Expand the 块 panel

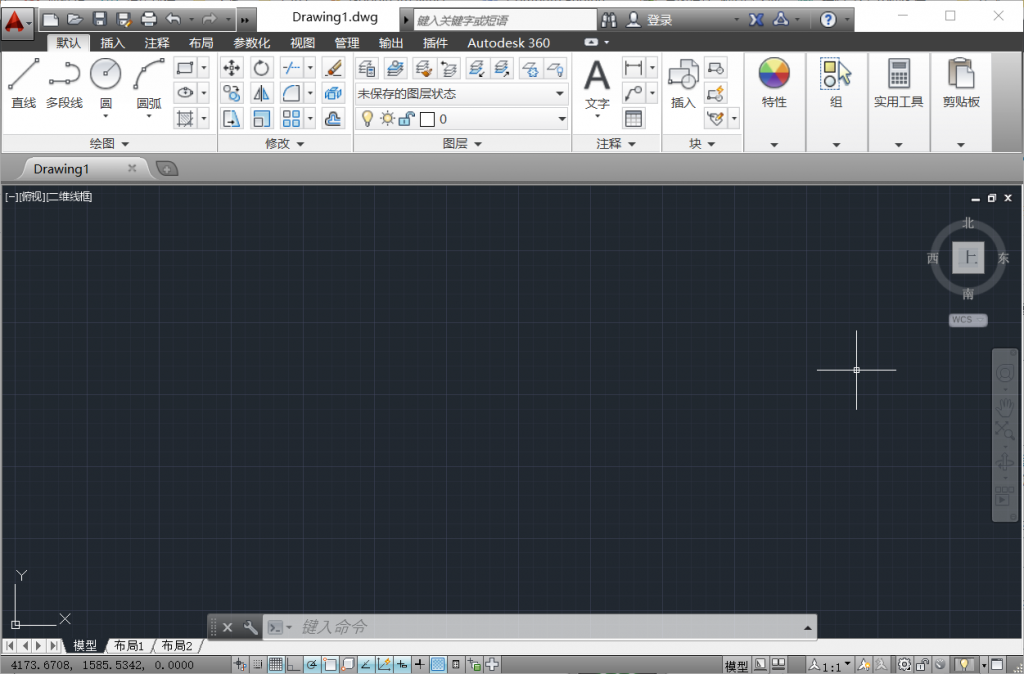pyautogui.click(x=702, y=143)
